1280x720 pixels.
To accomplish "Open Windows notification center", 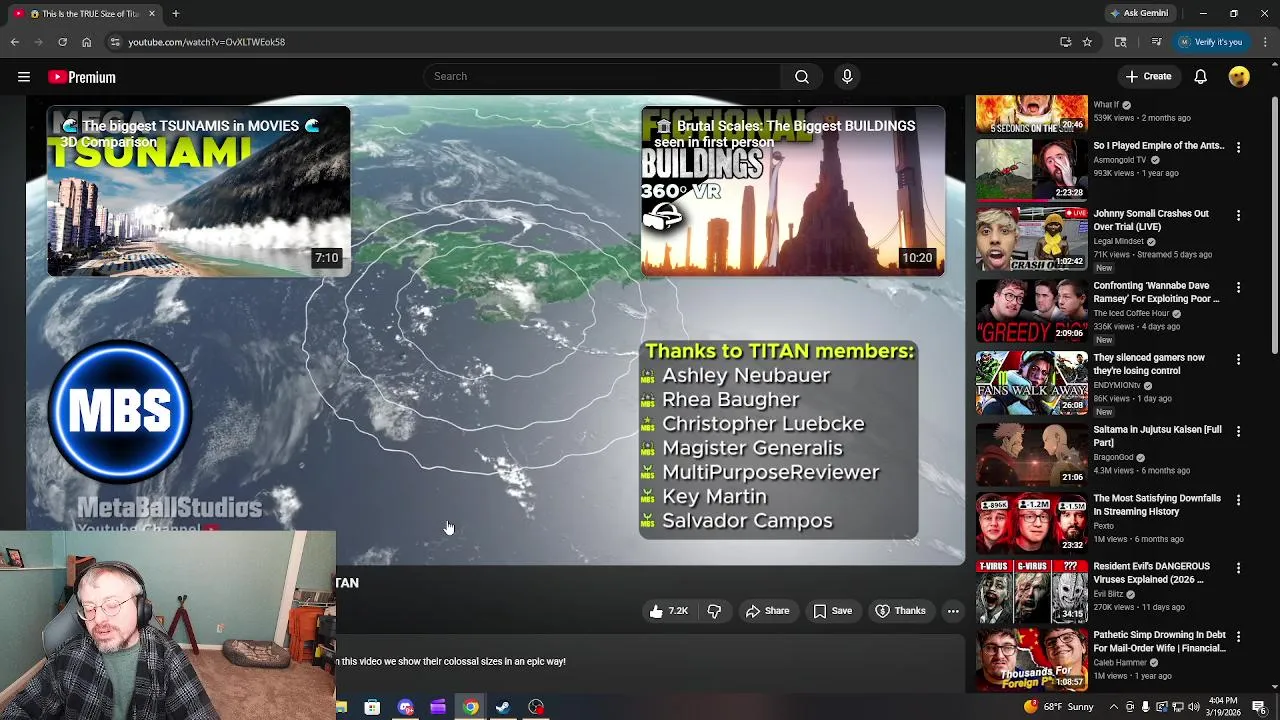I will 1259,707.
